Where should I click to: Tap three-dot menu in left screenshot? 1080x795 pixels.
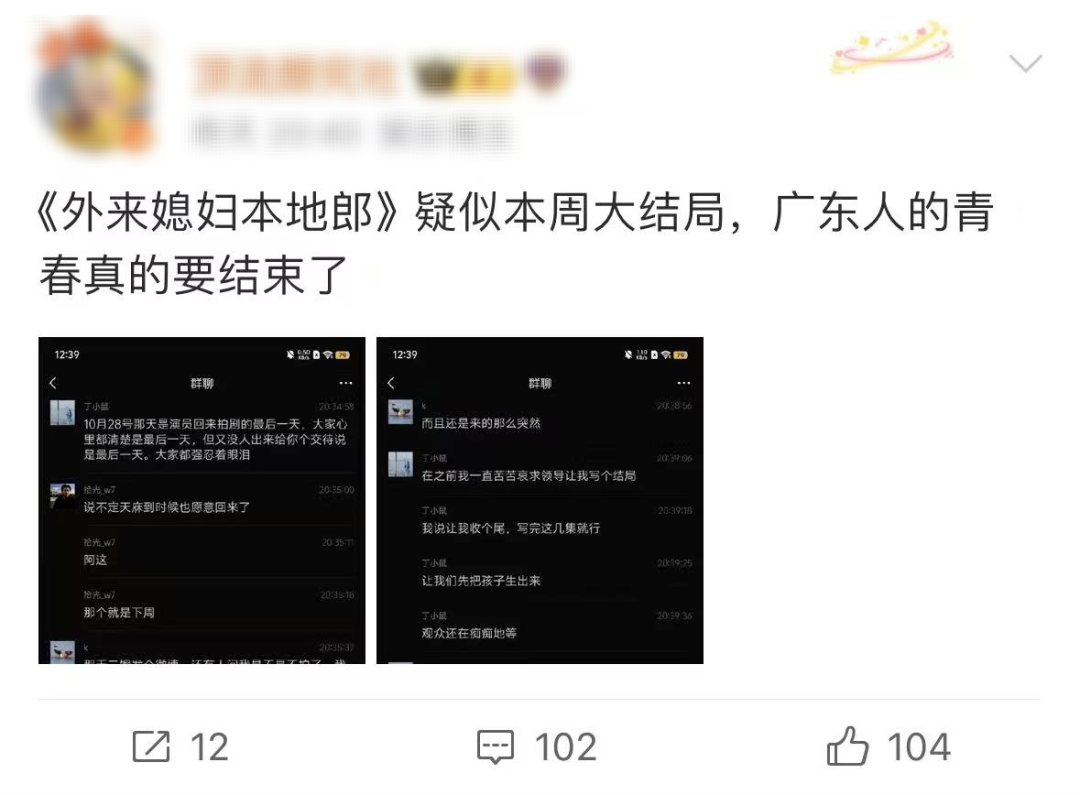coord(346,383)
